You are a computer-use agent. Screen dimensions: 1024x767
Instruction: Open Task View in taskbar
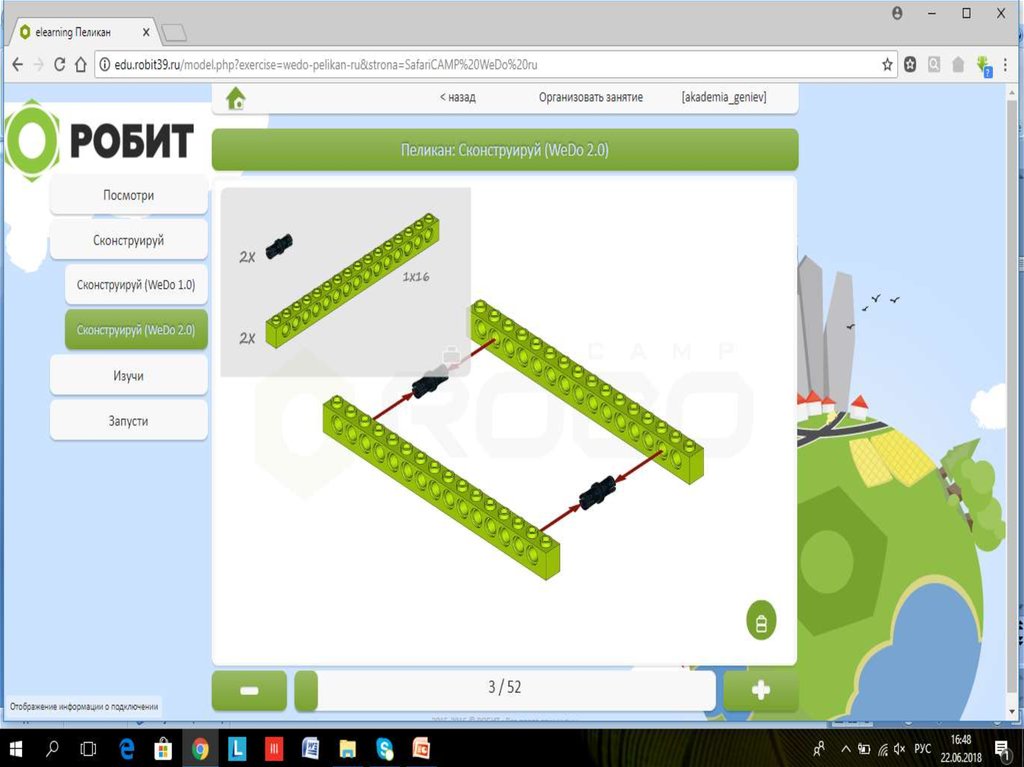click(88, 749)
